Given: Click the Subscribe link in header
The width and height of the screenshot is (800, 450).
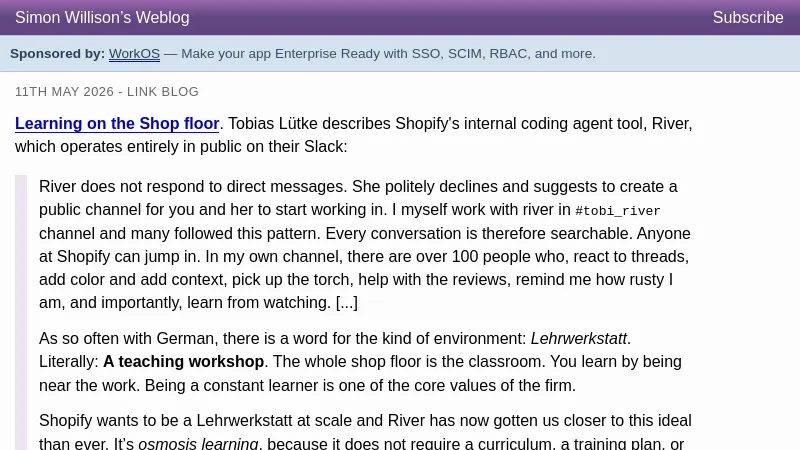Looking at the screenshot, I should coord(747,17).
